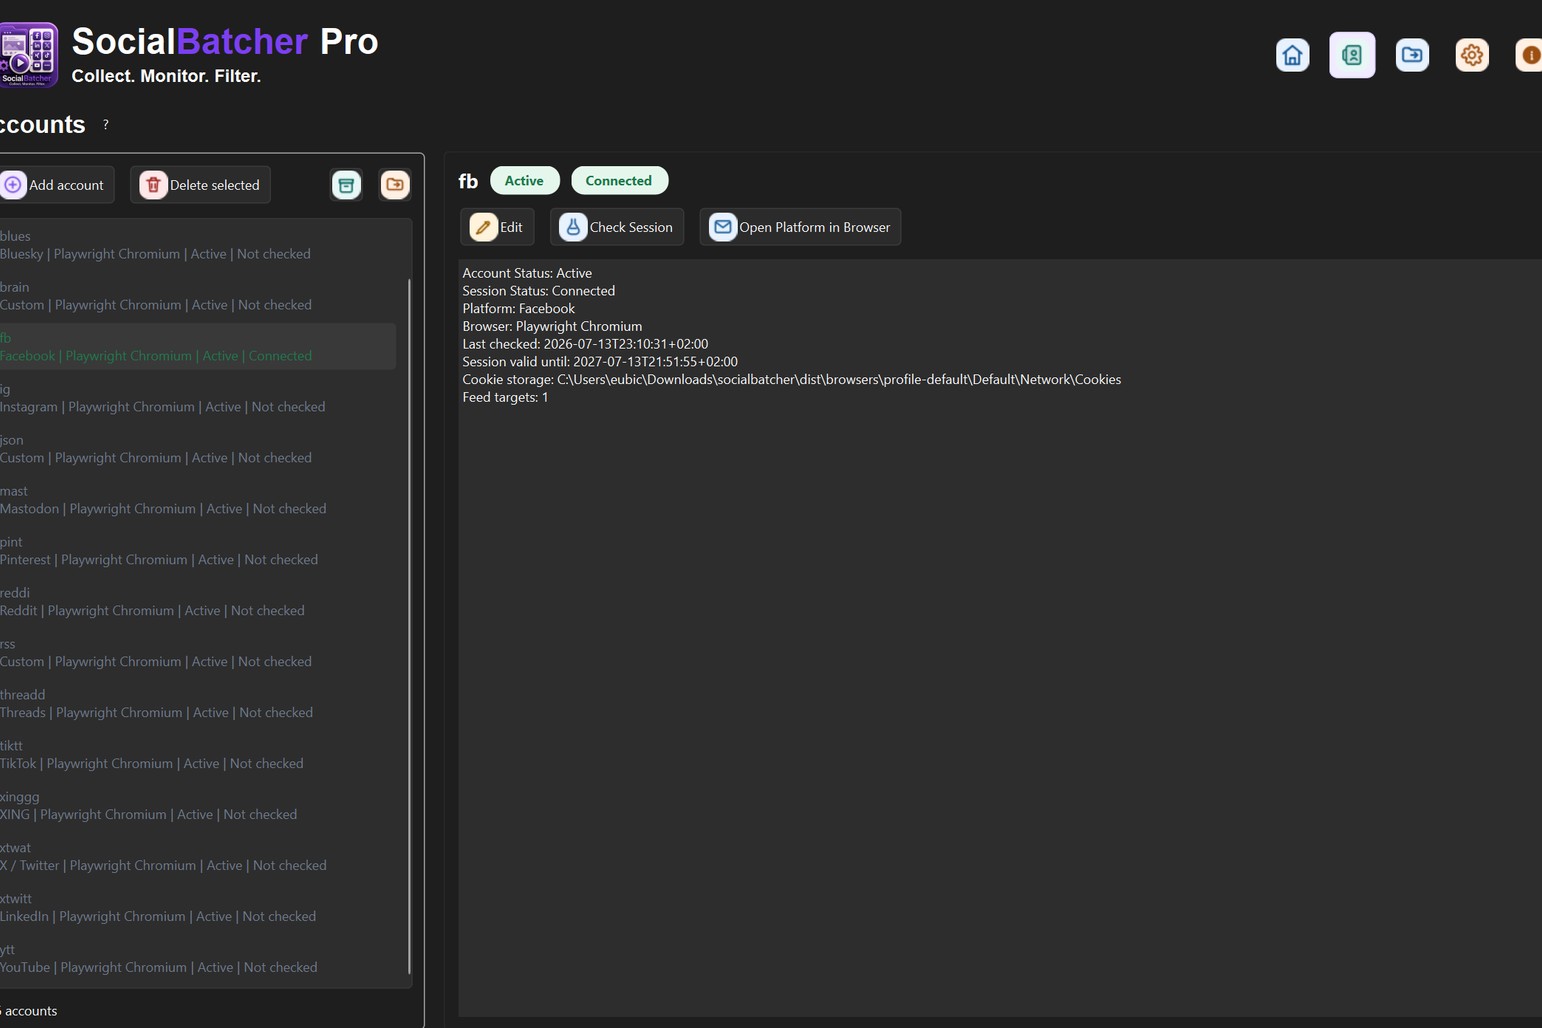Click the Browser: Playwright Chromium line
1542x1028 pixels.
552,327
